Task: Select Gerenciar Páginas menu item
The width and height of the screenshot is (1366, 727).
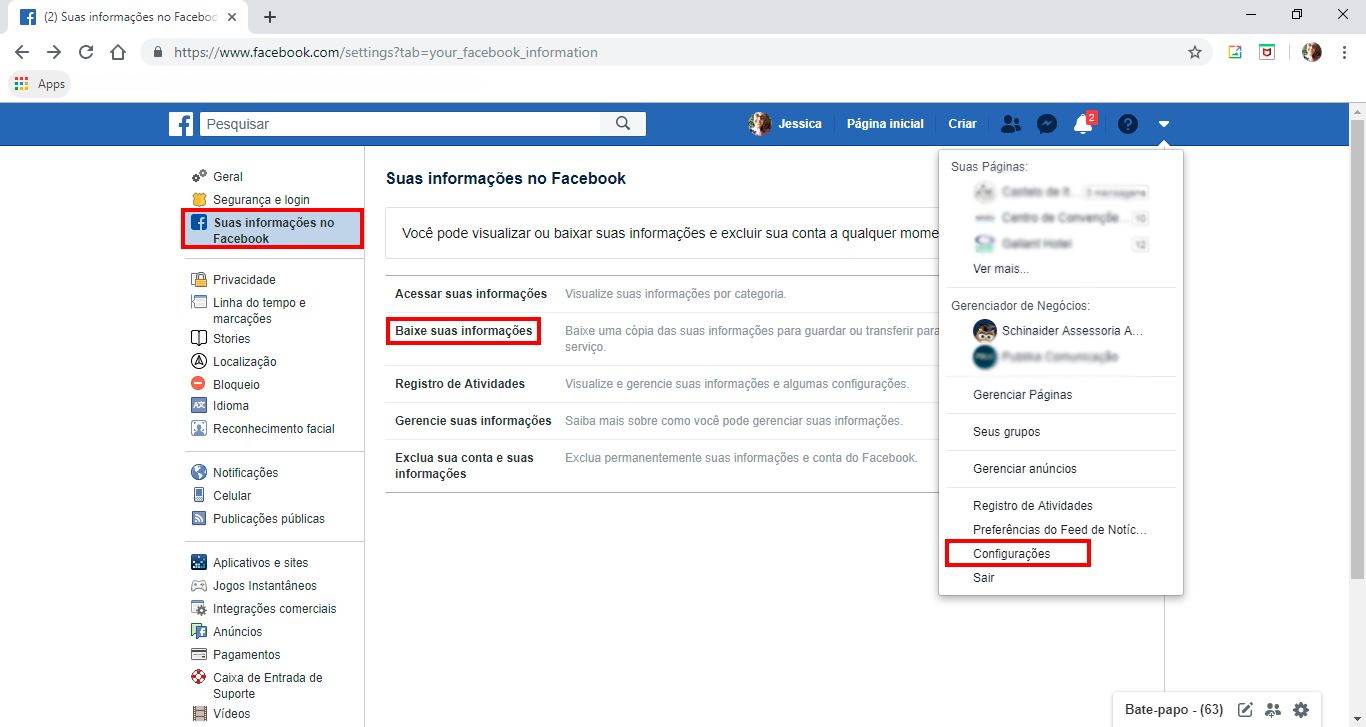Action: coord(1022,395)
